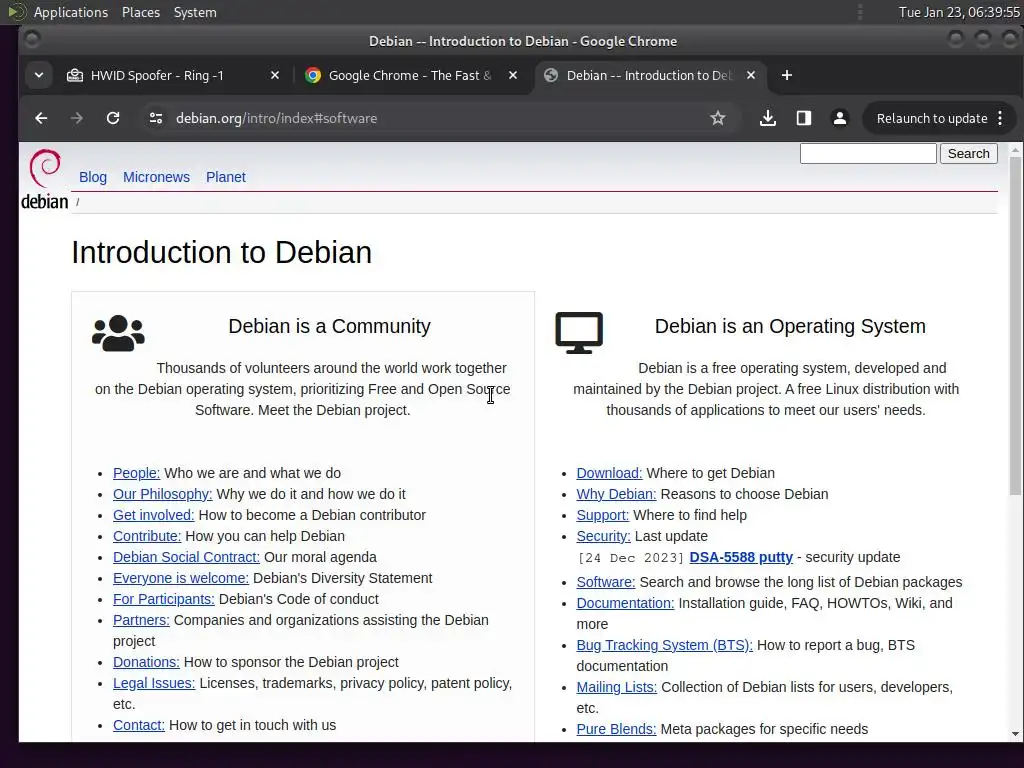1024x768 pixels.
Task: Open Debian Social Contract link
Action: pos(186,557)
